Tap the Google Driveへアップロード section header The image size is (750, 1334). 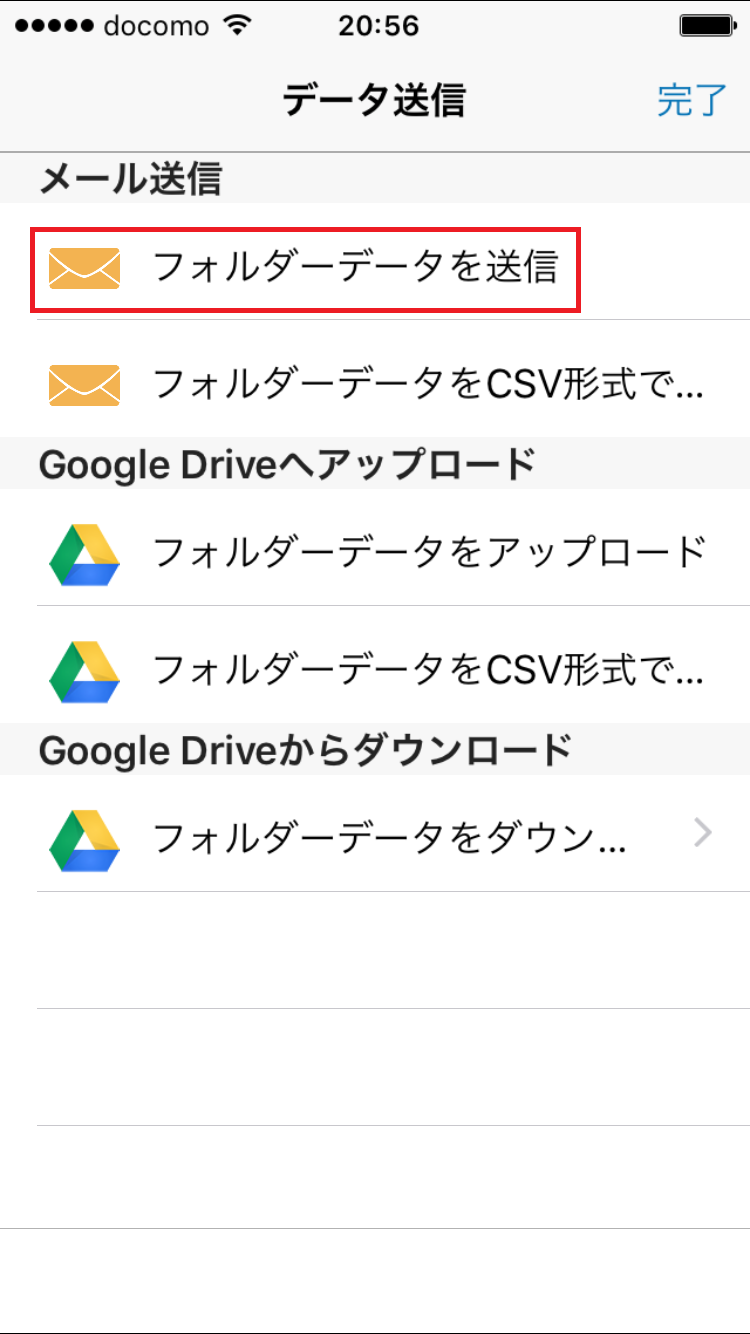[x=287, y=464]
